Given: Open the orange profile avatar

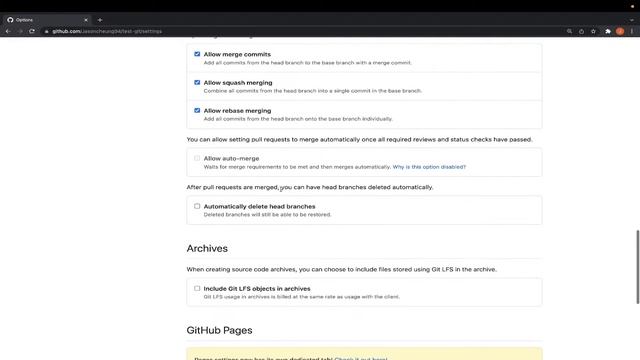Looking at the screenshot, I should click(620, 31).
